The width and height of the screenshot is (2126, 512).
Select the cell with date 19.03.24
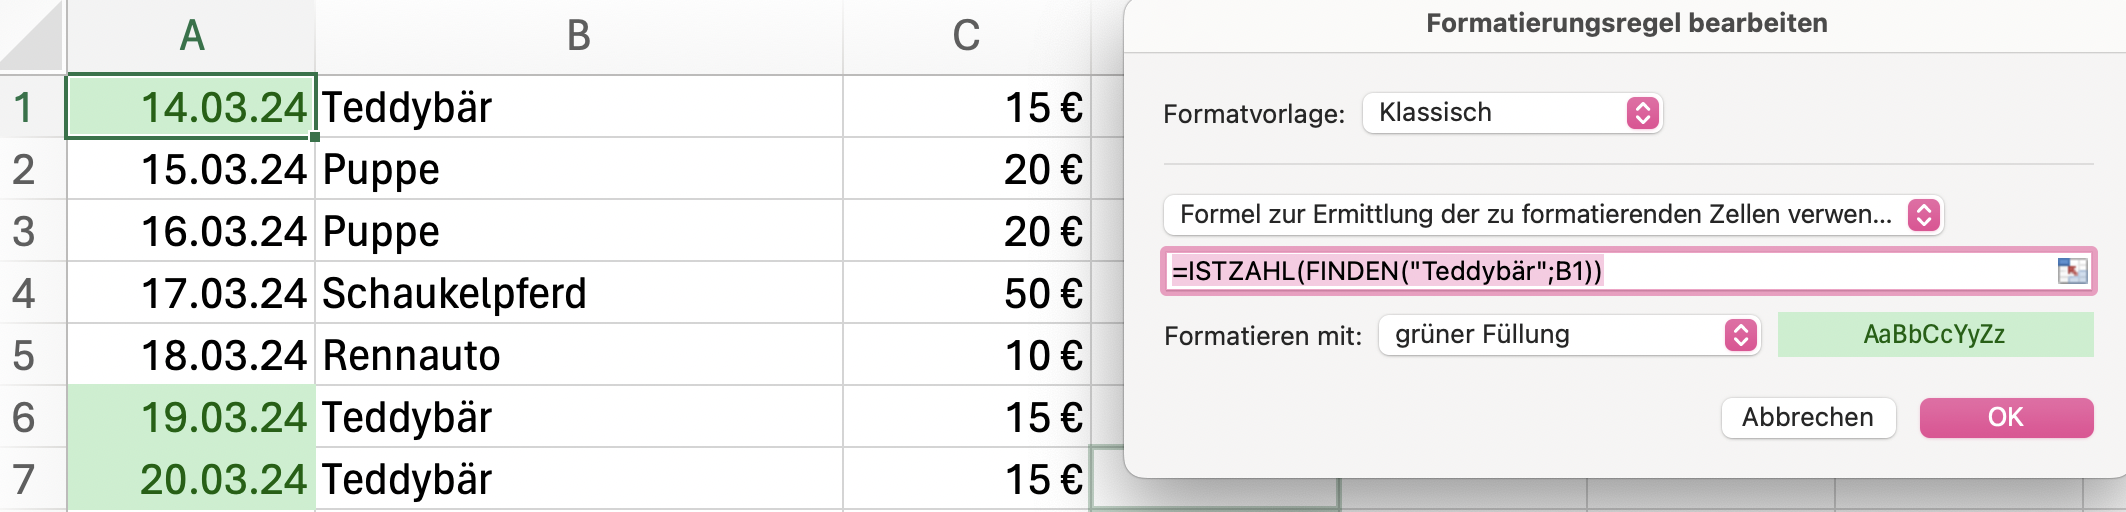pyautogui.click(x=191, y=417)
